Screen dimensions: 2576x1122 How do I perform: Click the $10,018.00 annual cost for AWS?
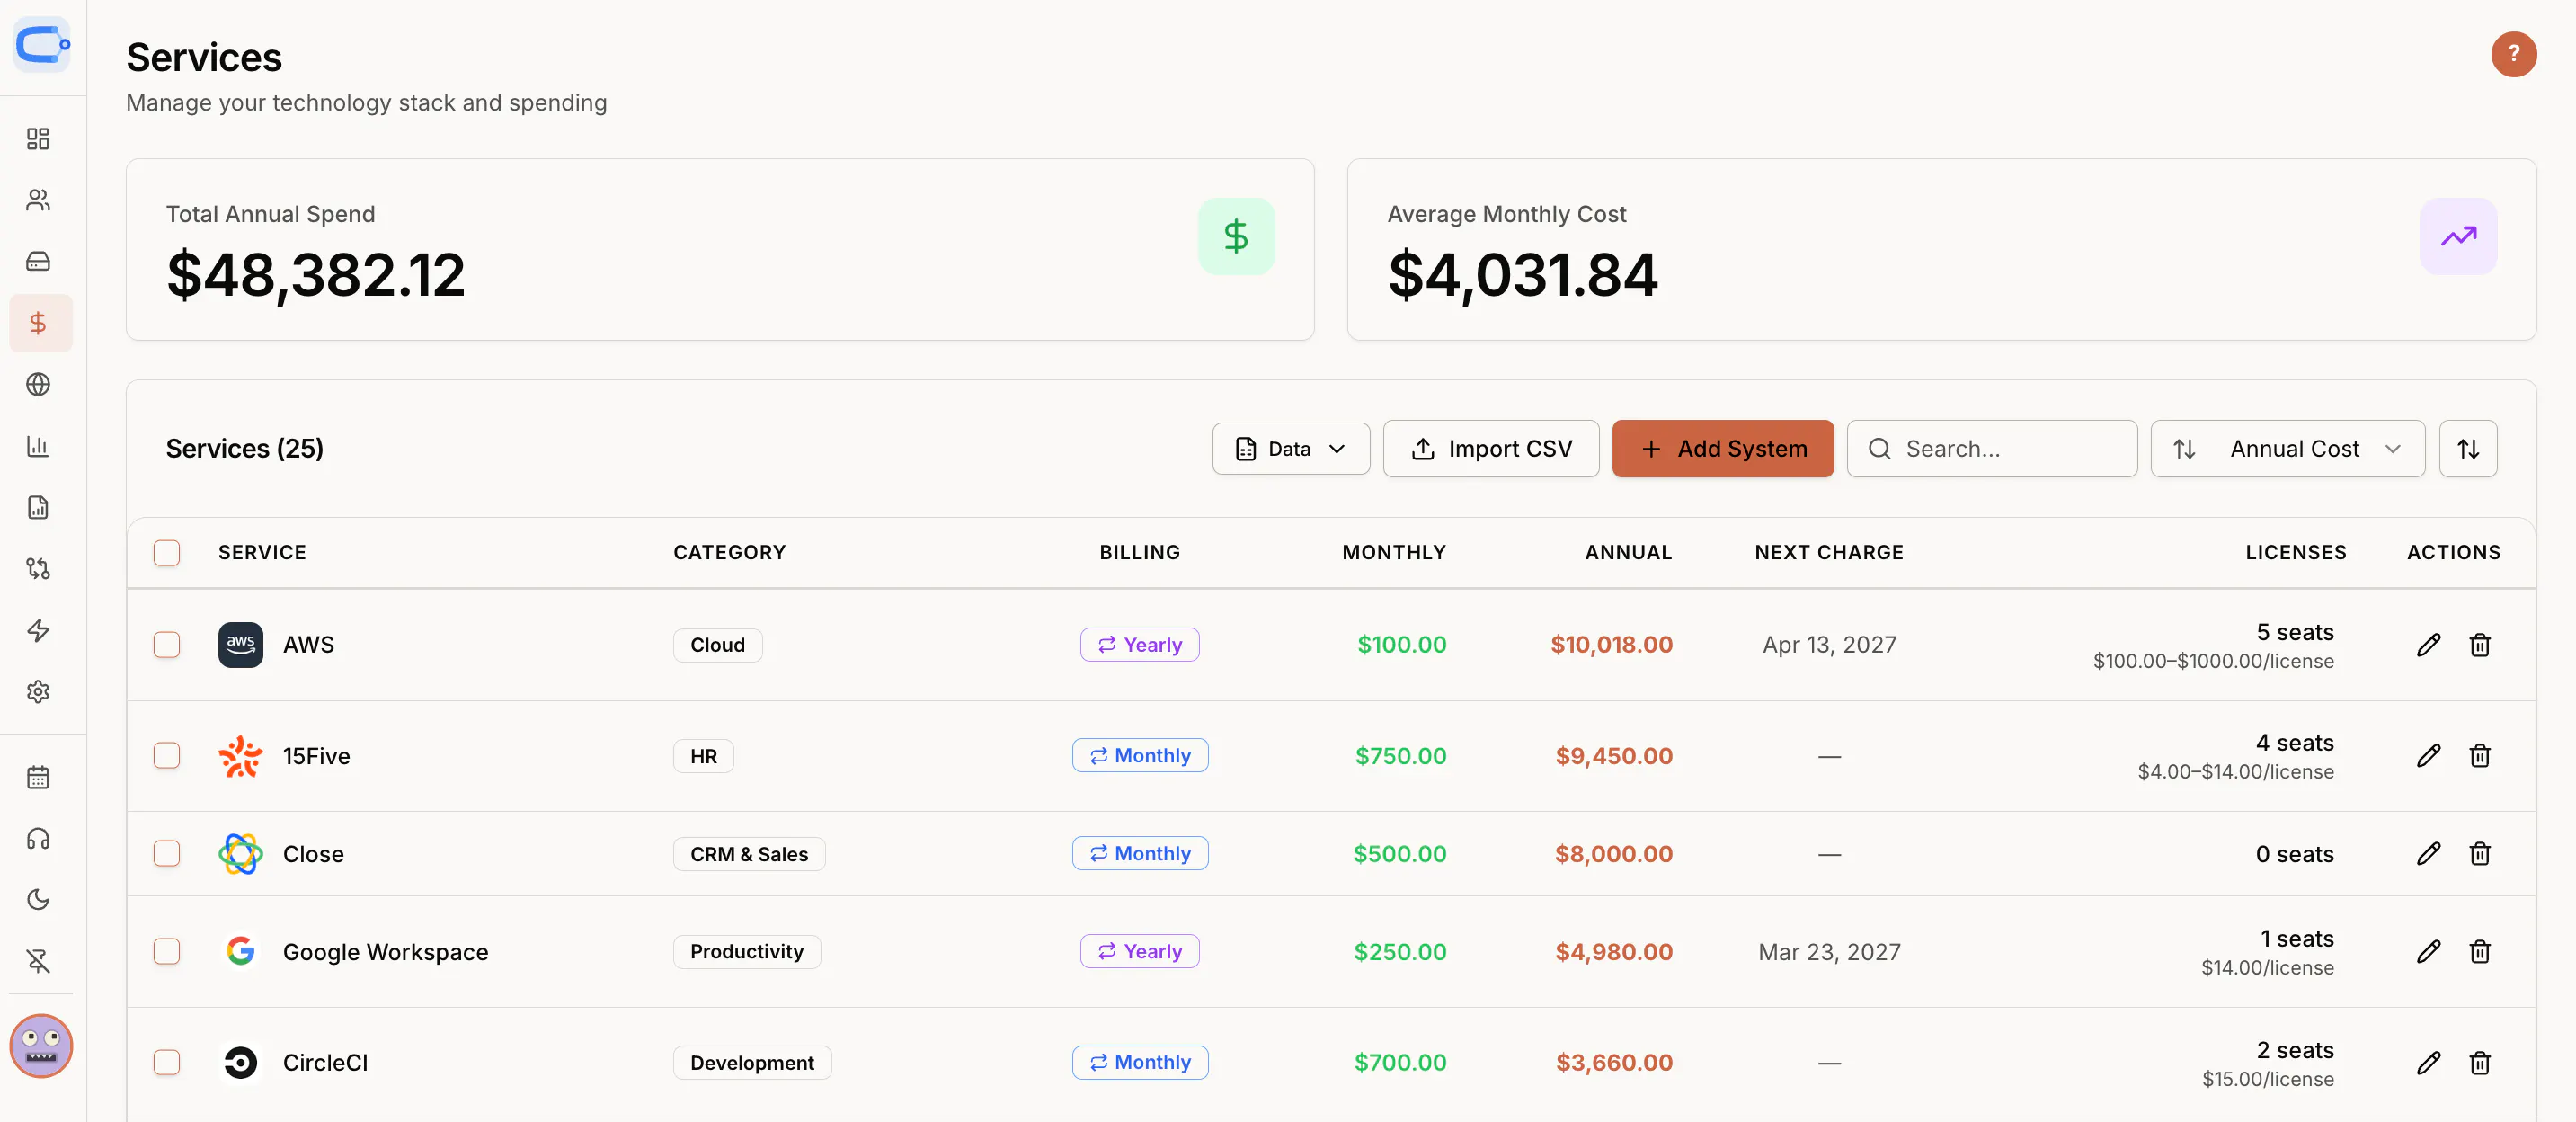pyautogui.click(x=1611, y=645)
